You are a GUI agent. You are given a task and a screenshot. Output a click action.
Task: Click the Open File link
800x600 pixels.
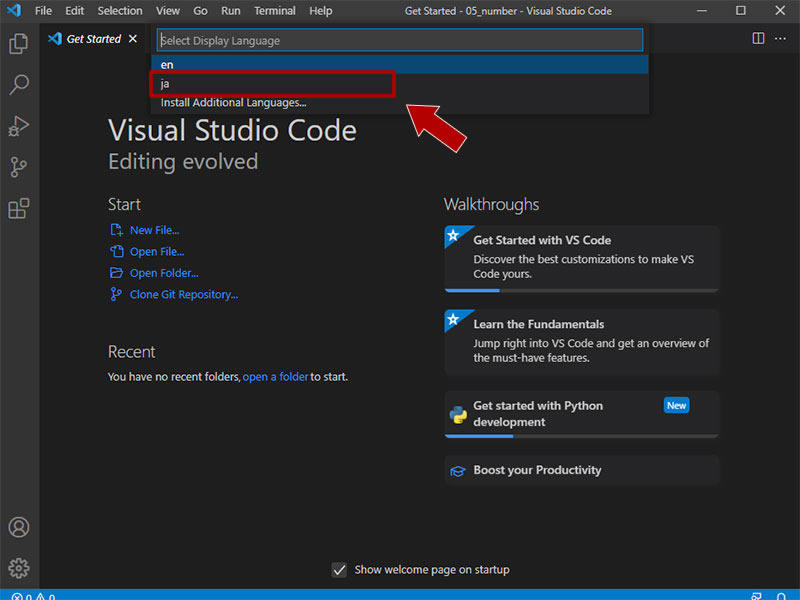pyautogui.click(x=157, y=252)
